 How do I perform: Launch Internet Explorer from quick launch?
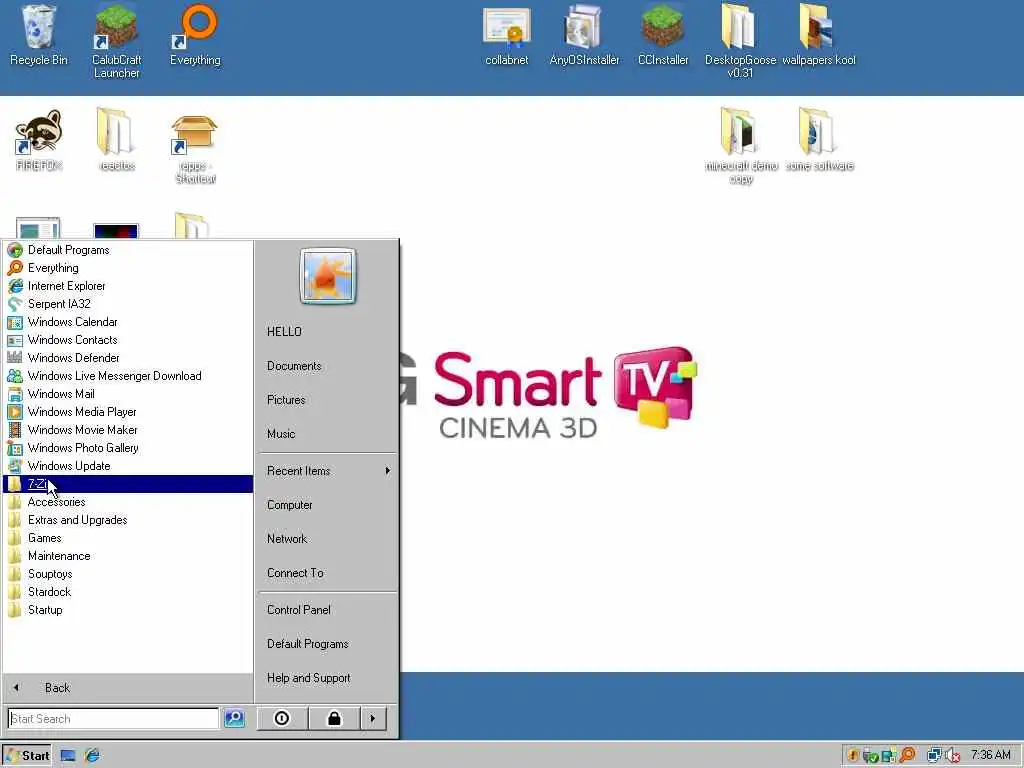tap(92, 756)
